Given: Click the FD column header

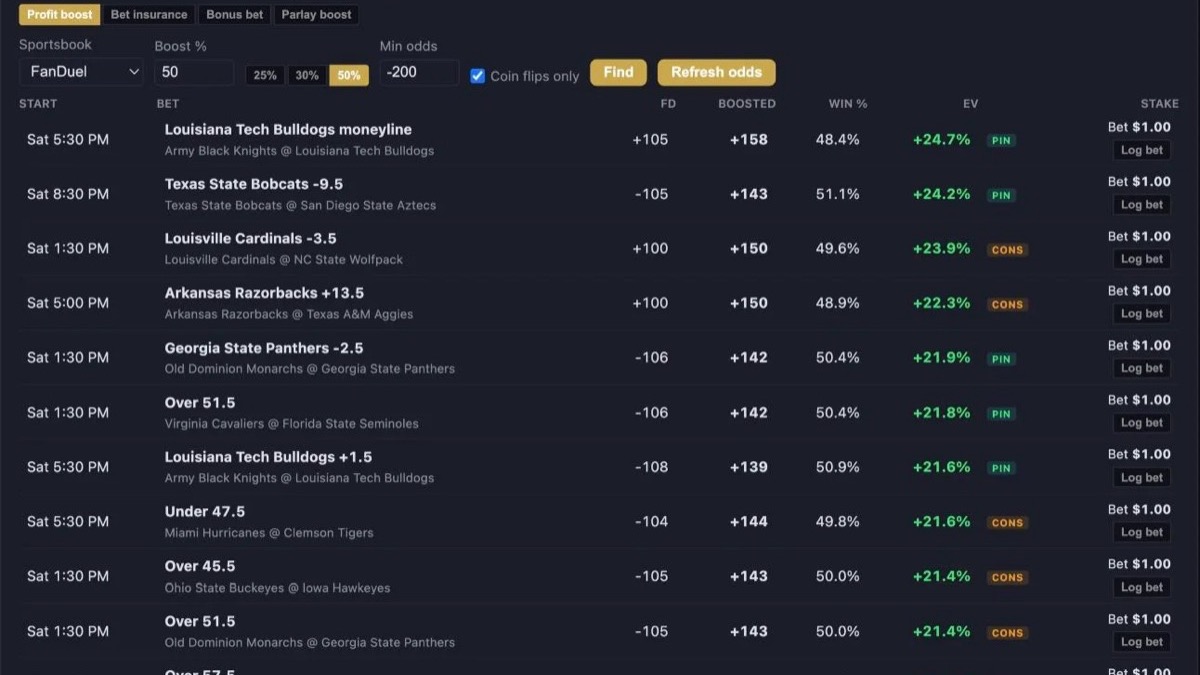Looking at the screenshot, I should click(668, 104).
